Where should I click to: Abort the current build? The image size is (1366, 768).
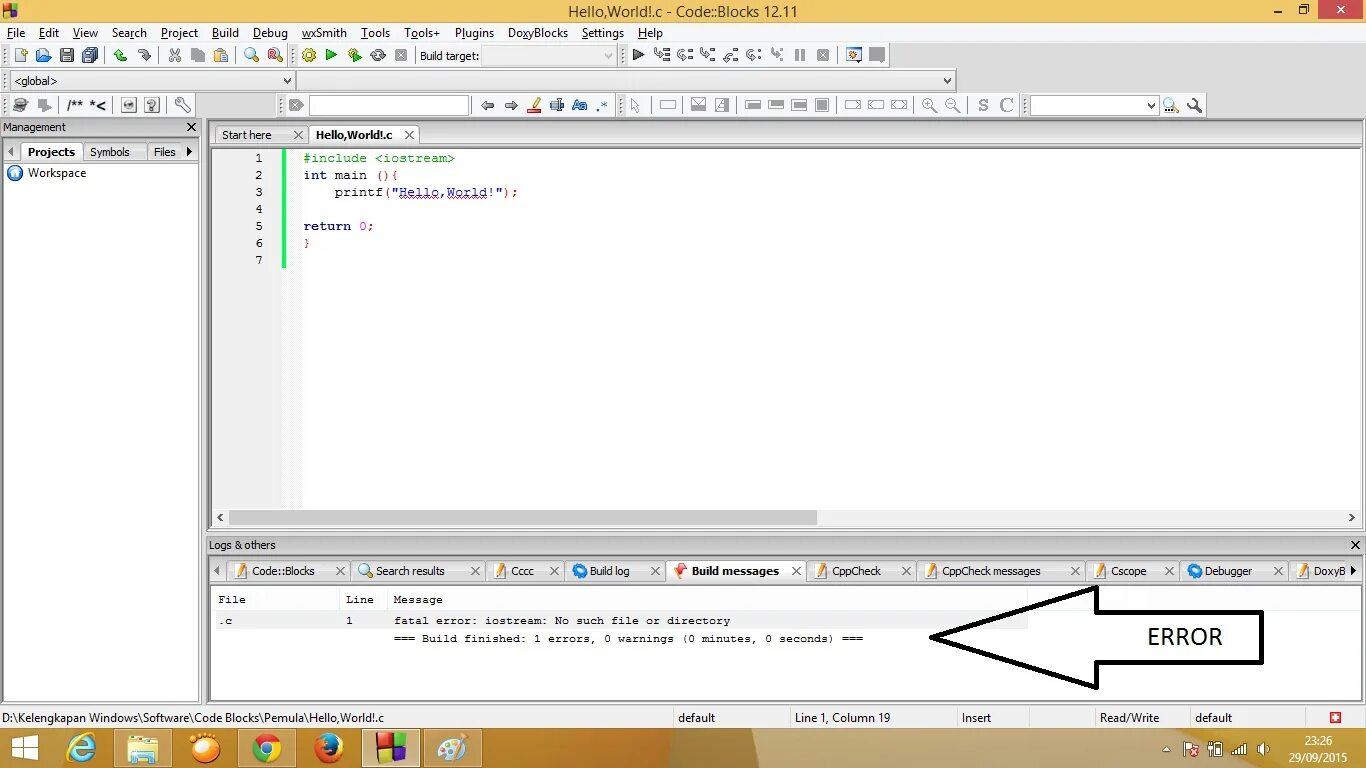pyautogui.click(x=401, y=56)
